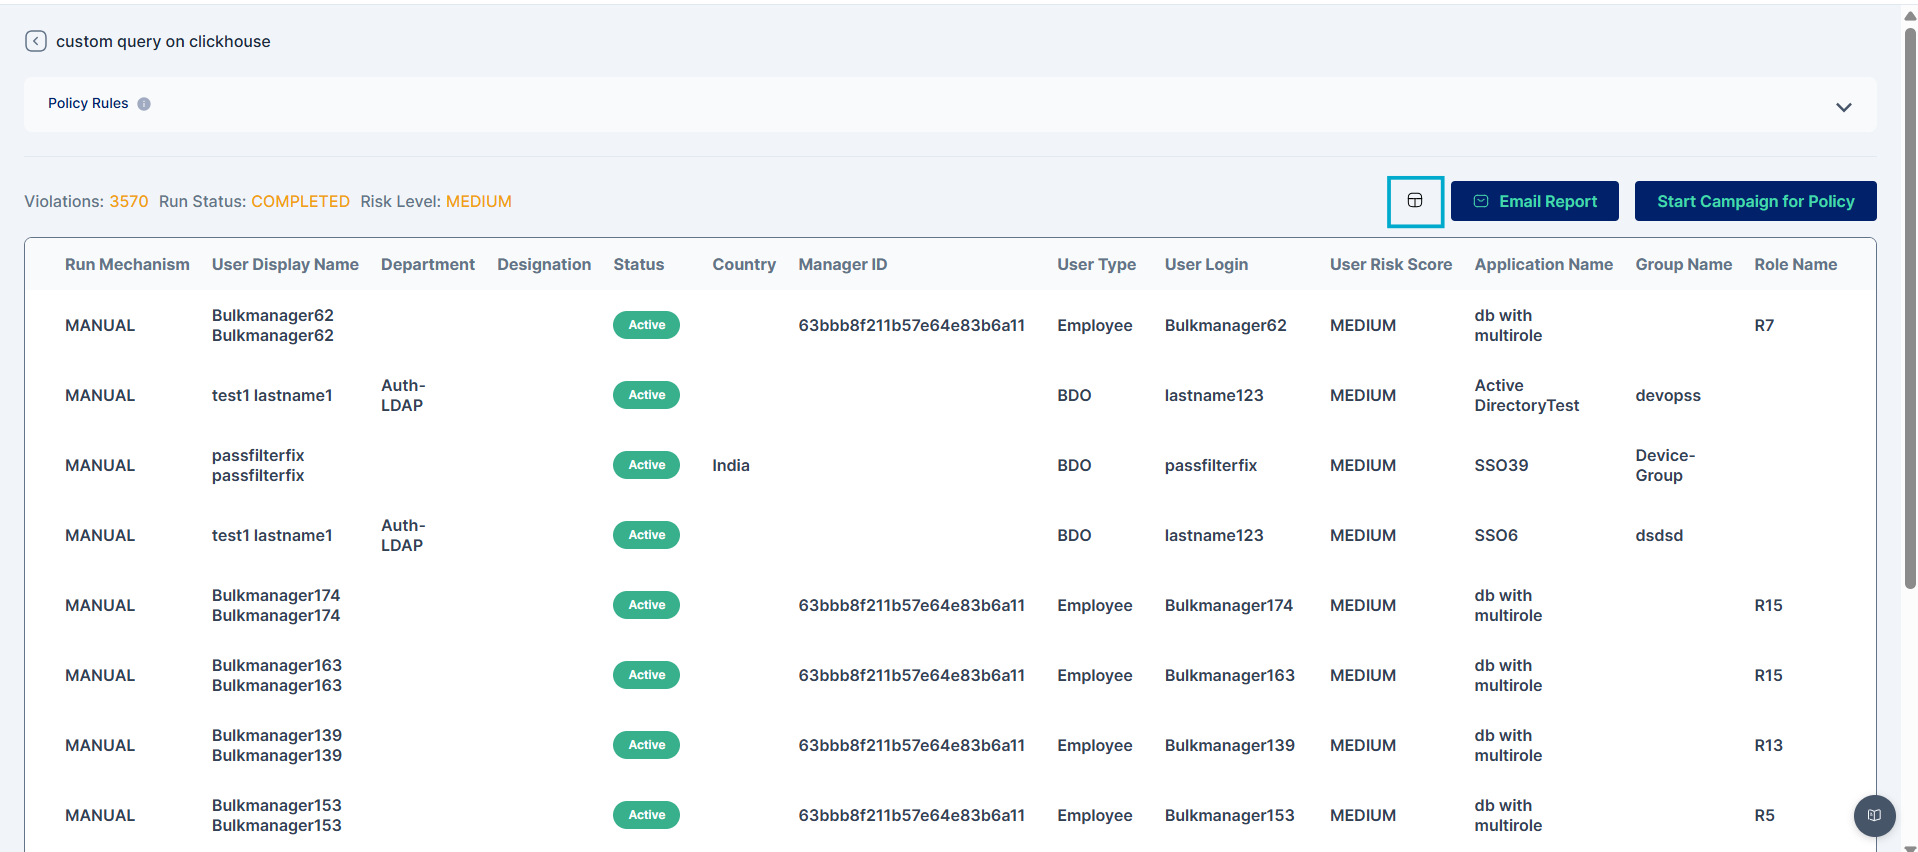Click the Active status badge for Bulkmanager62
The width and height of the screenshot is (1918, 852).
[646, 325]
